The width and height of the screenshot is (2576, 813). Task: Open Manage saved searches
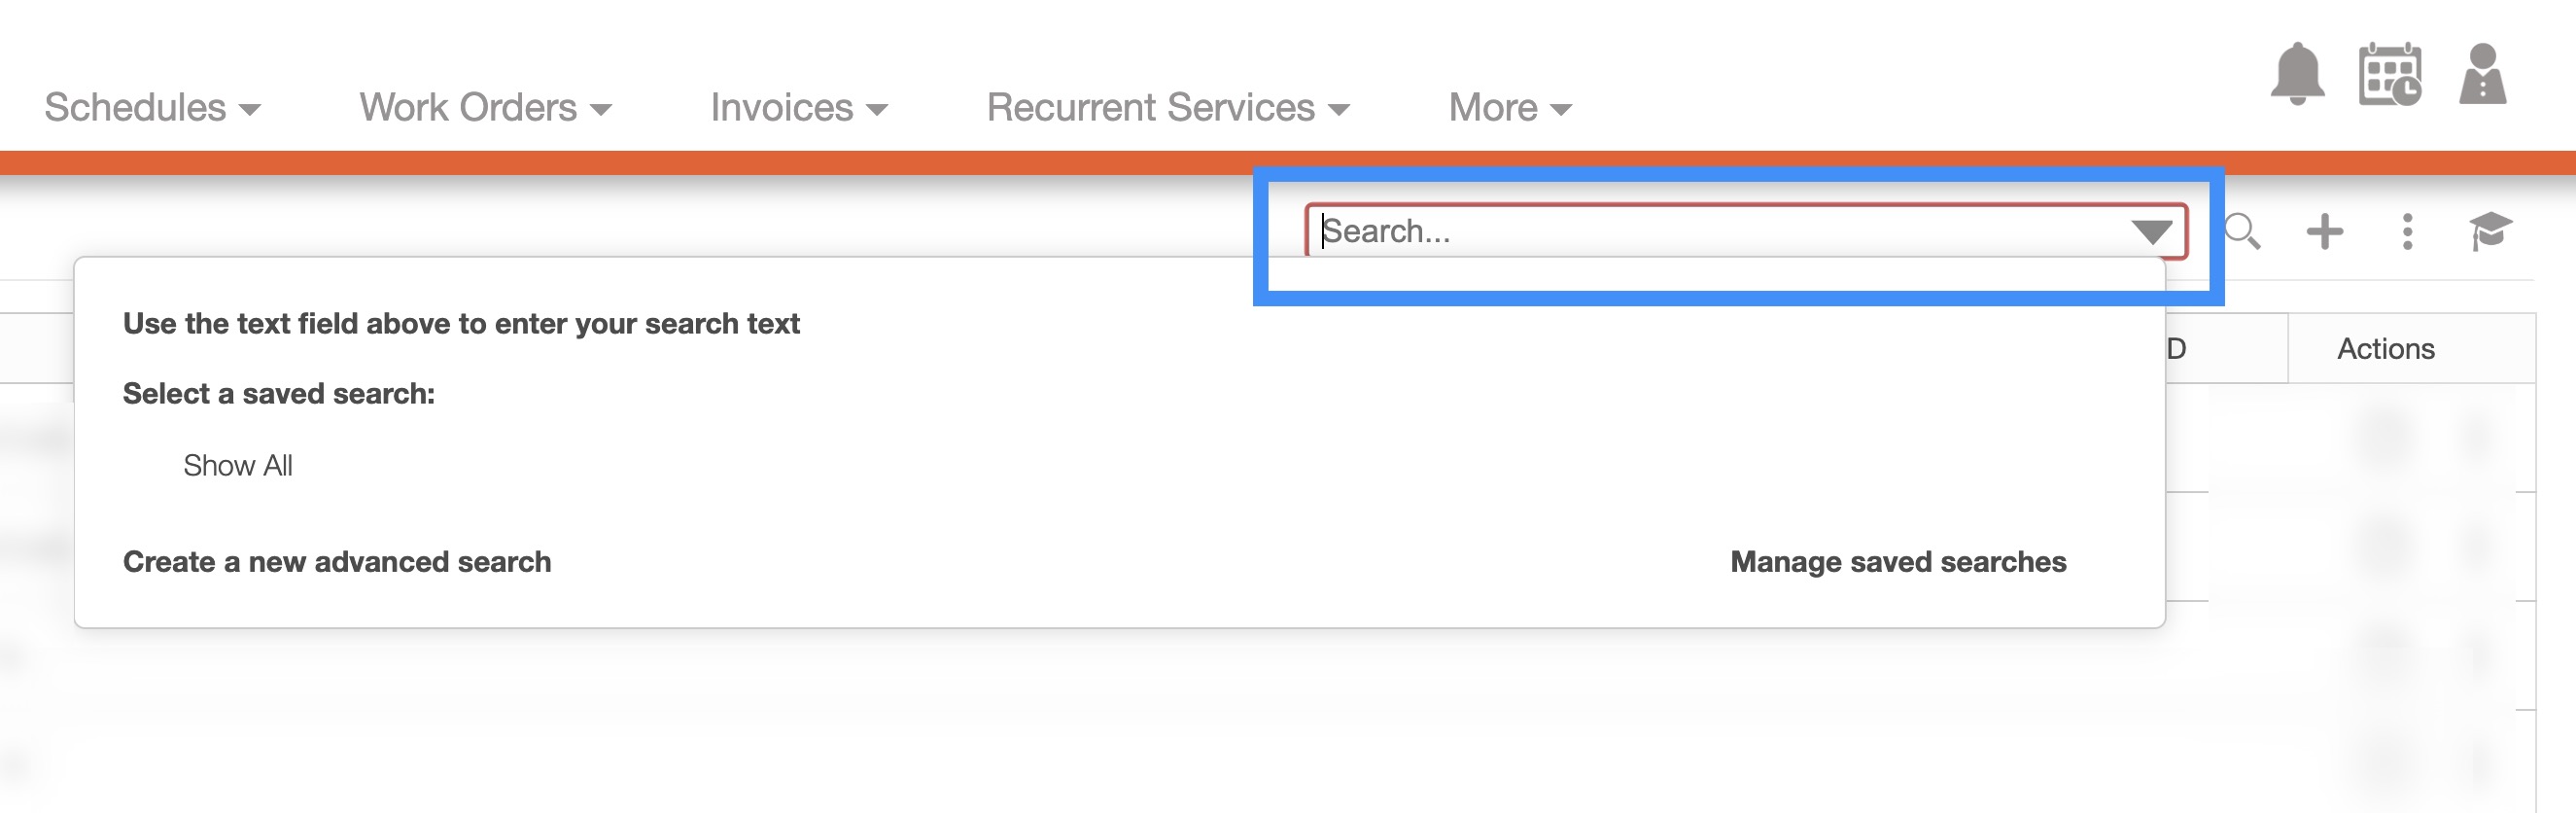pos(1897,562)
